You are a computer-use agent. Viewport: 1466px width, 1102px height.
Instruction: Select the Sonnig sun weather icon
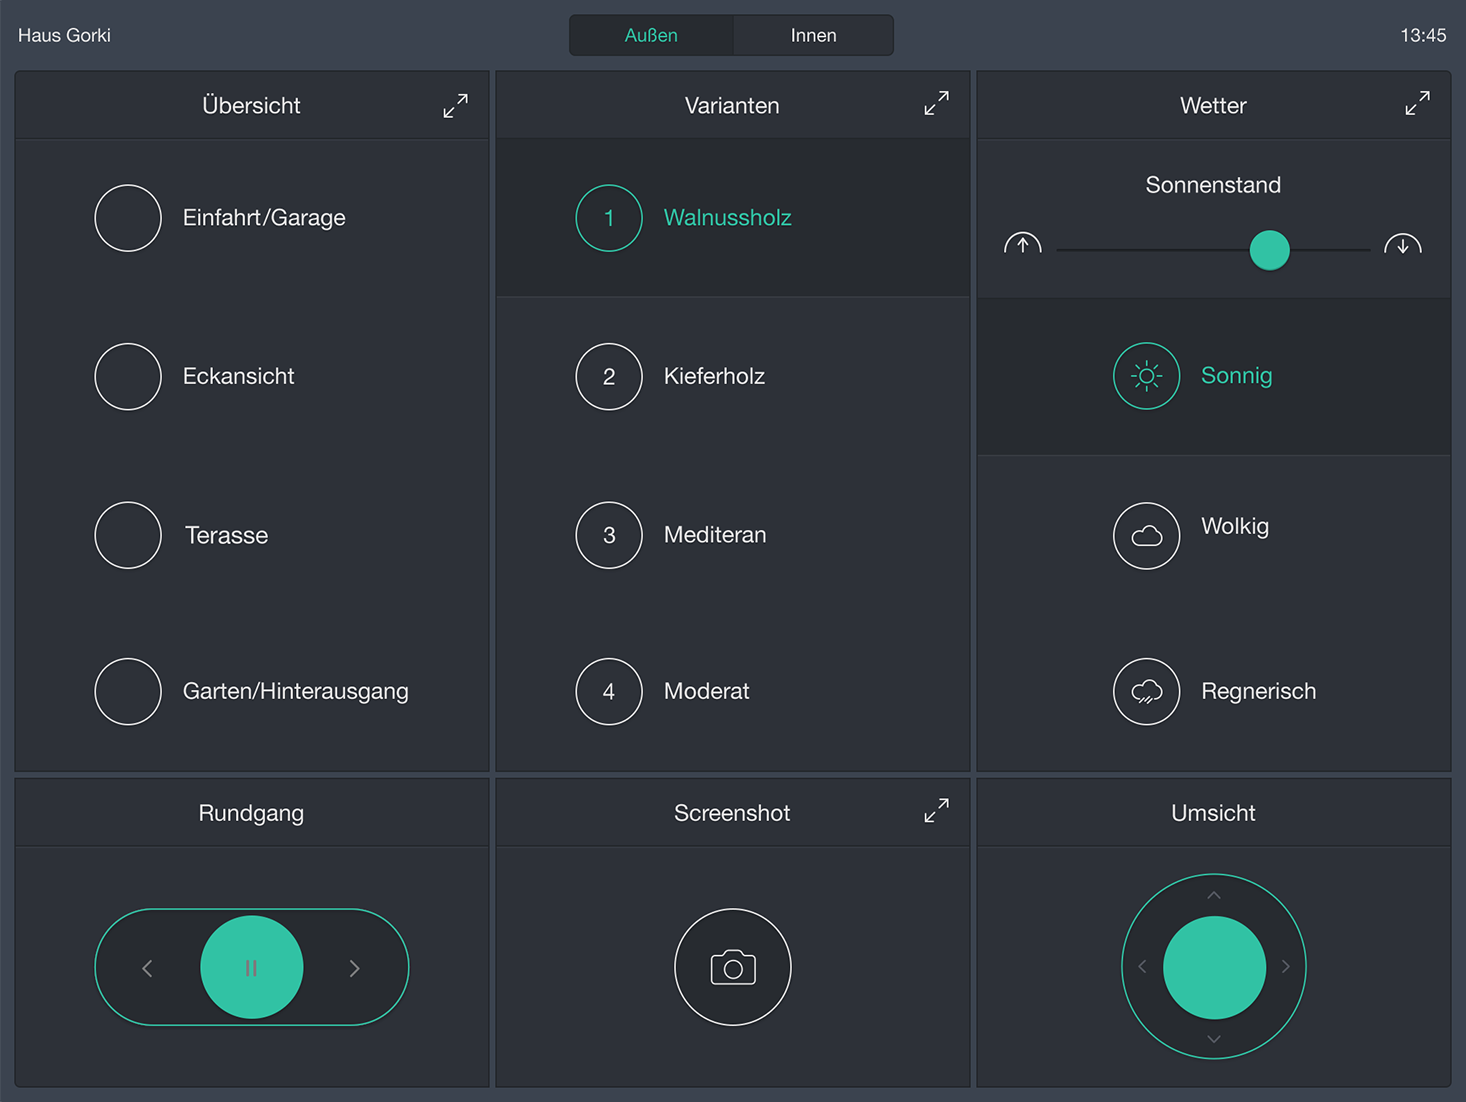tap(1146, 376)
